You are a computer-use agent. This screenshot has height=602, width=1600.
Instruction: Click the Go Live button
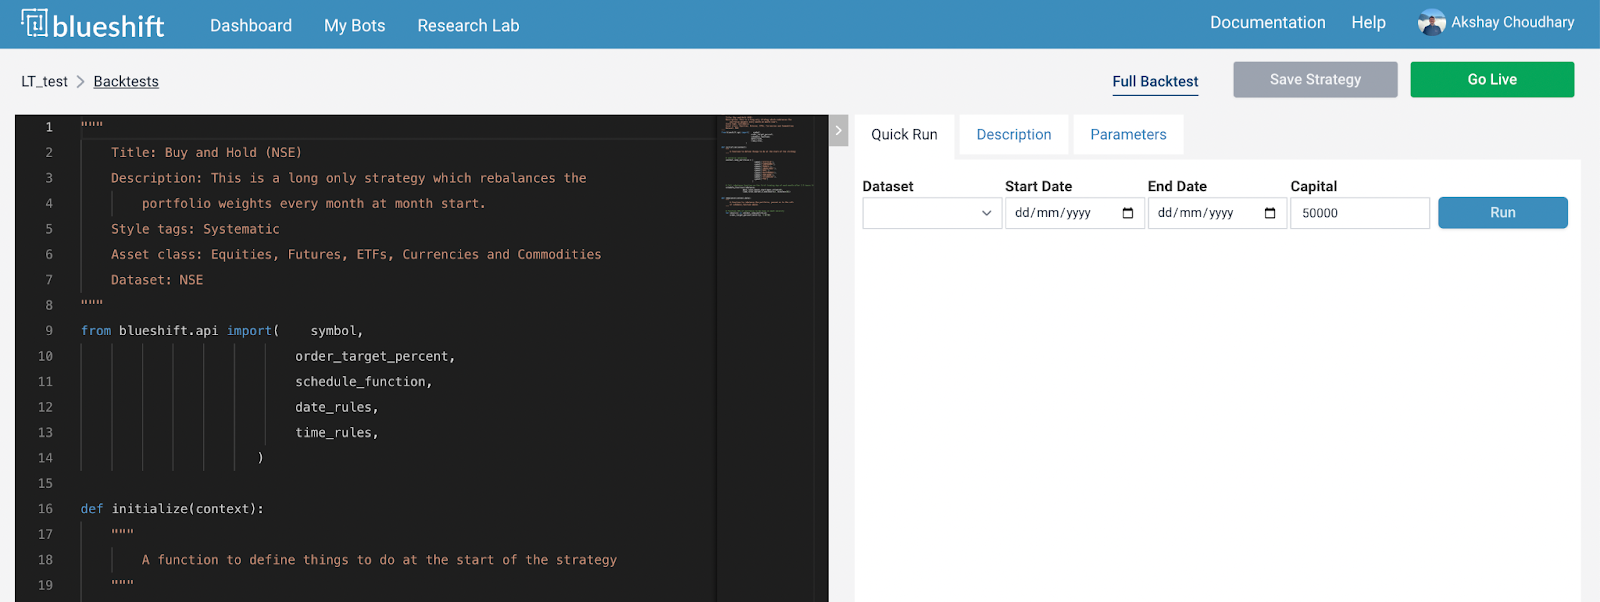1492,80
